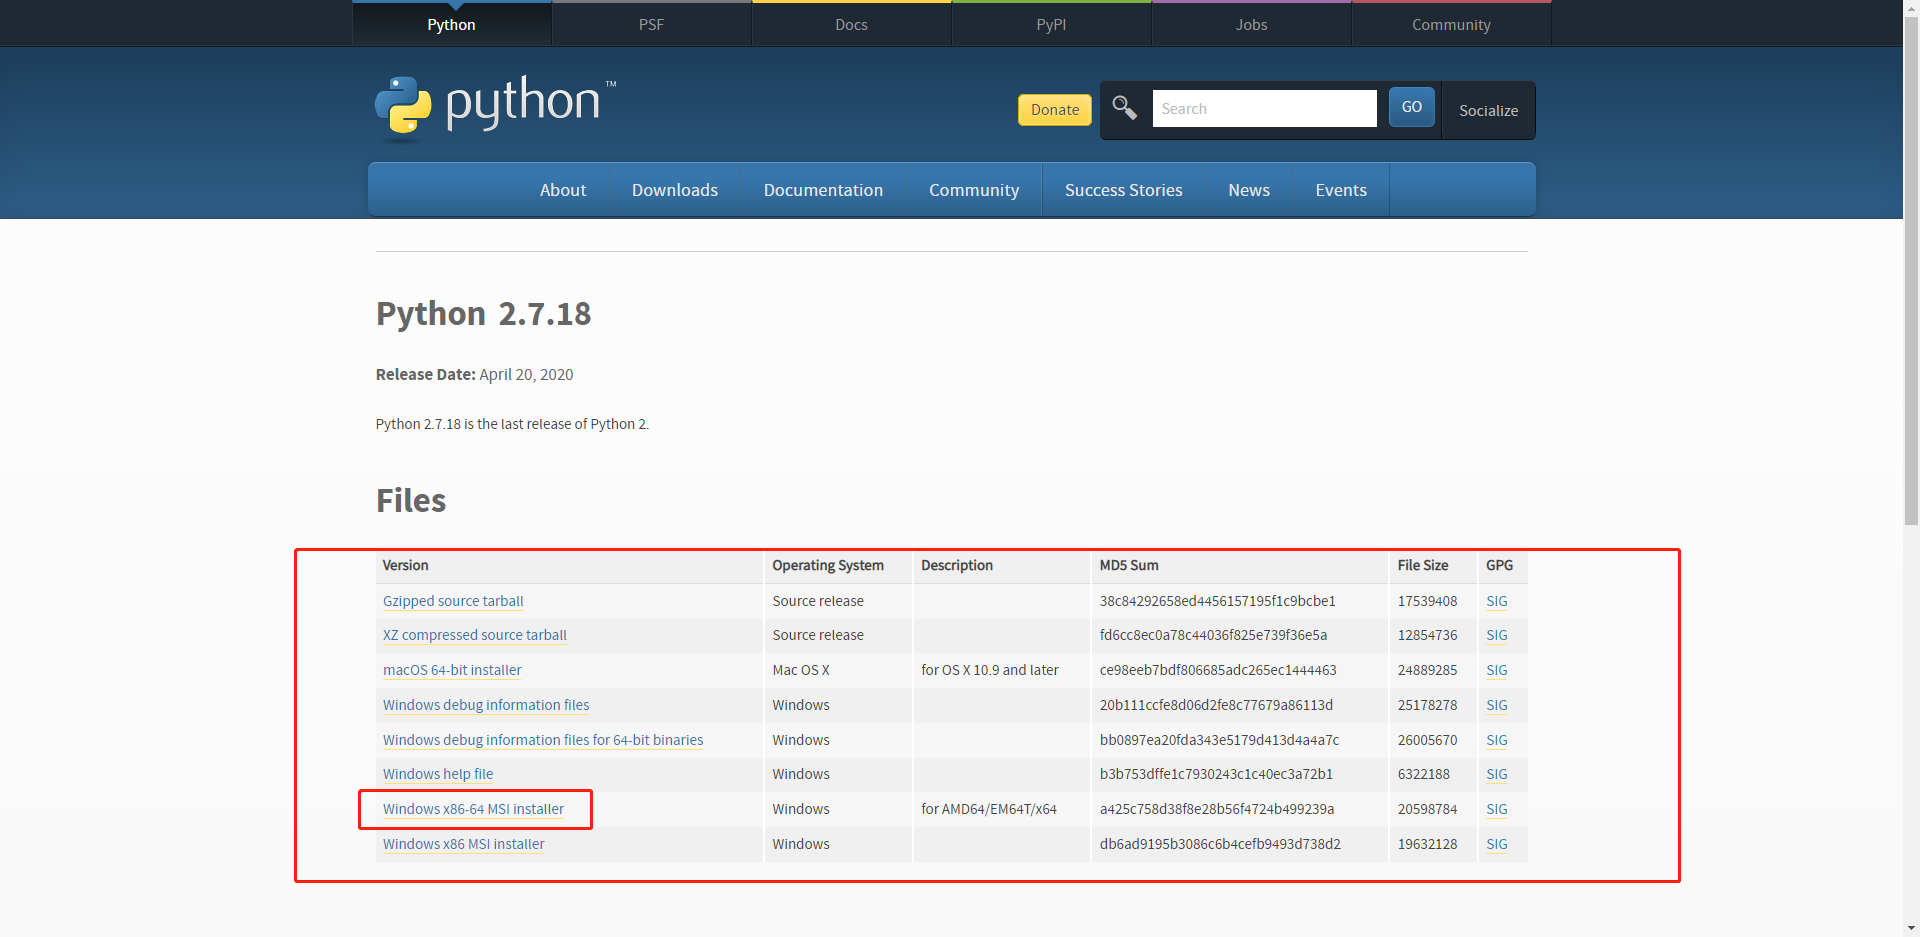Screen dimensions: 1920x937
Task: Open the News navigation menu
Action: coord(1249,190)
